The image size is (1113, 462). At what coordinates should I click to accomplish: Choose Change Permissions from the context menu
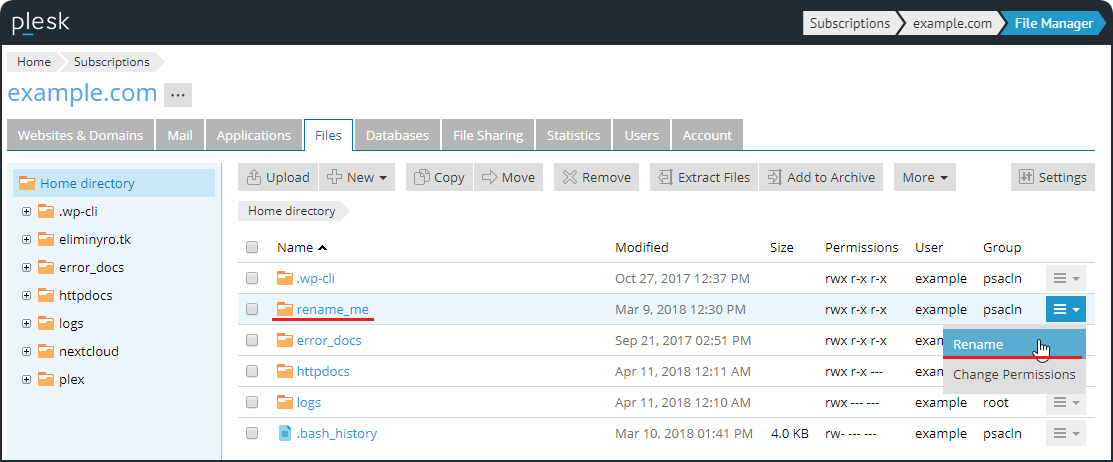tap(1013, 375)
